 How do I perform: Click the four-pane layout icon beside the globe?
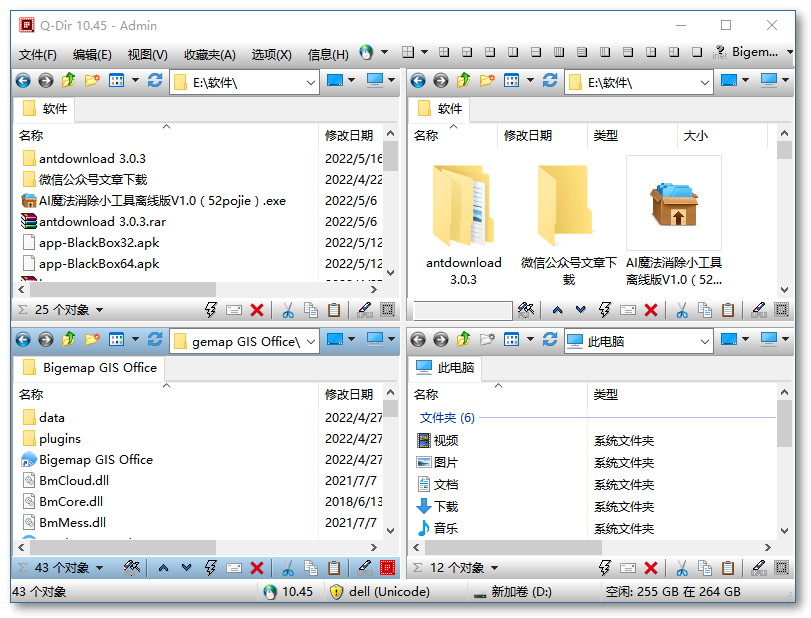coord(408,52)
